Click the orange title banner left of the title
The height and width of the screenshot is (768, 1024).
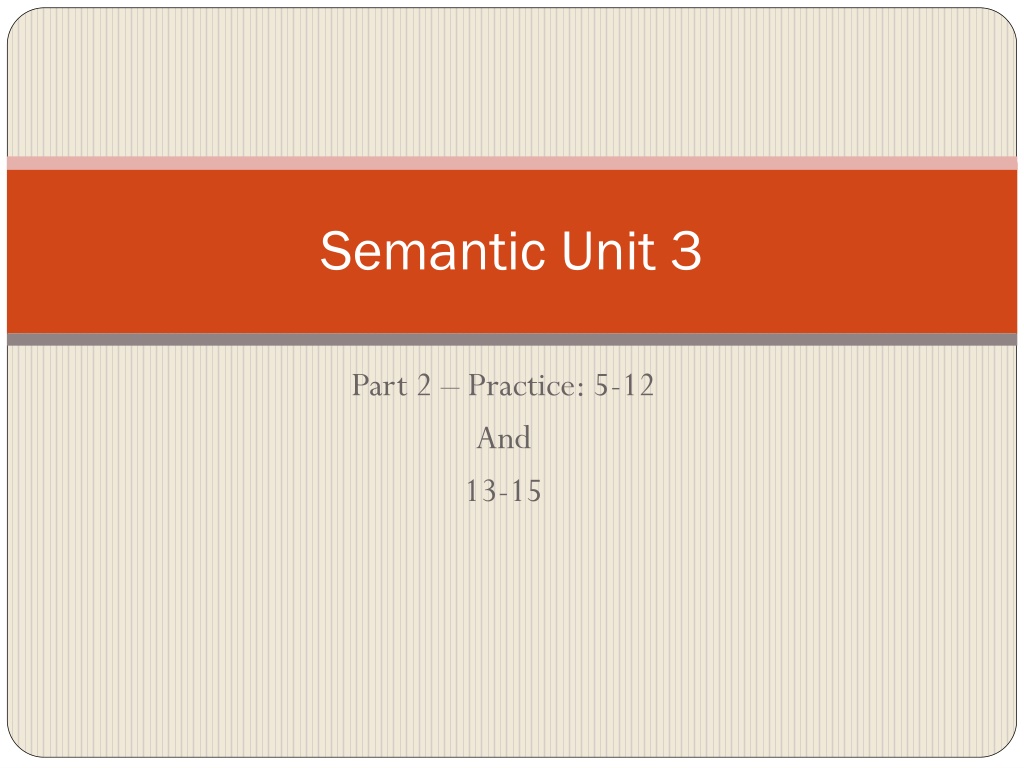163,251
